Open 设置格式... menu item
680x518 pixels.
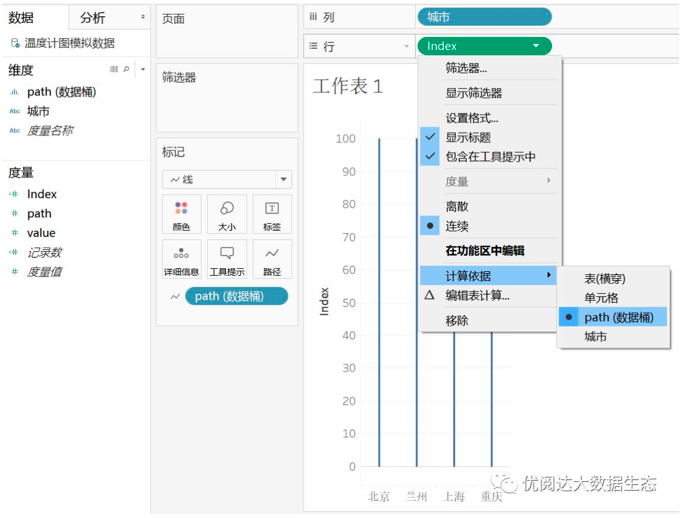click(472, 118)
